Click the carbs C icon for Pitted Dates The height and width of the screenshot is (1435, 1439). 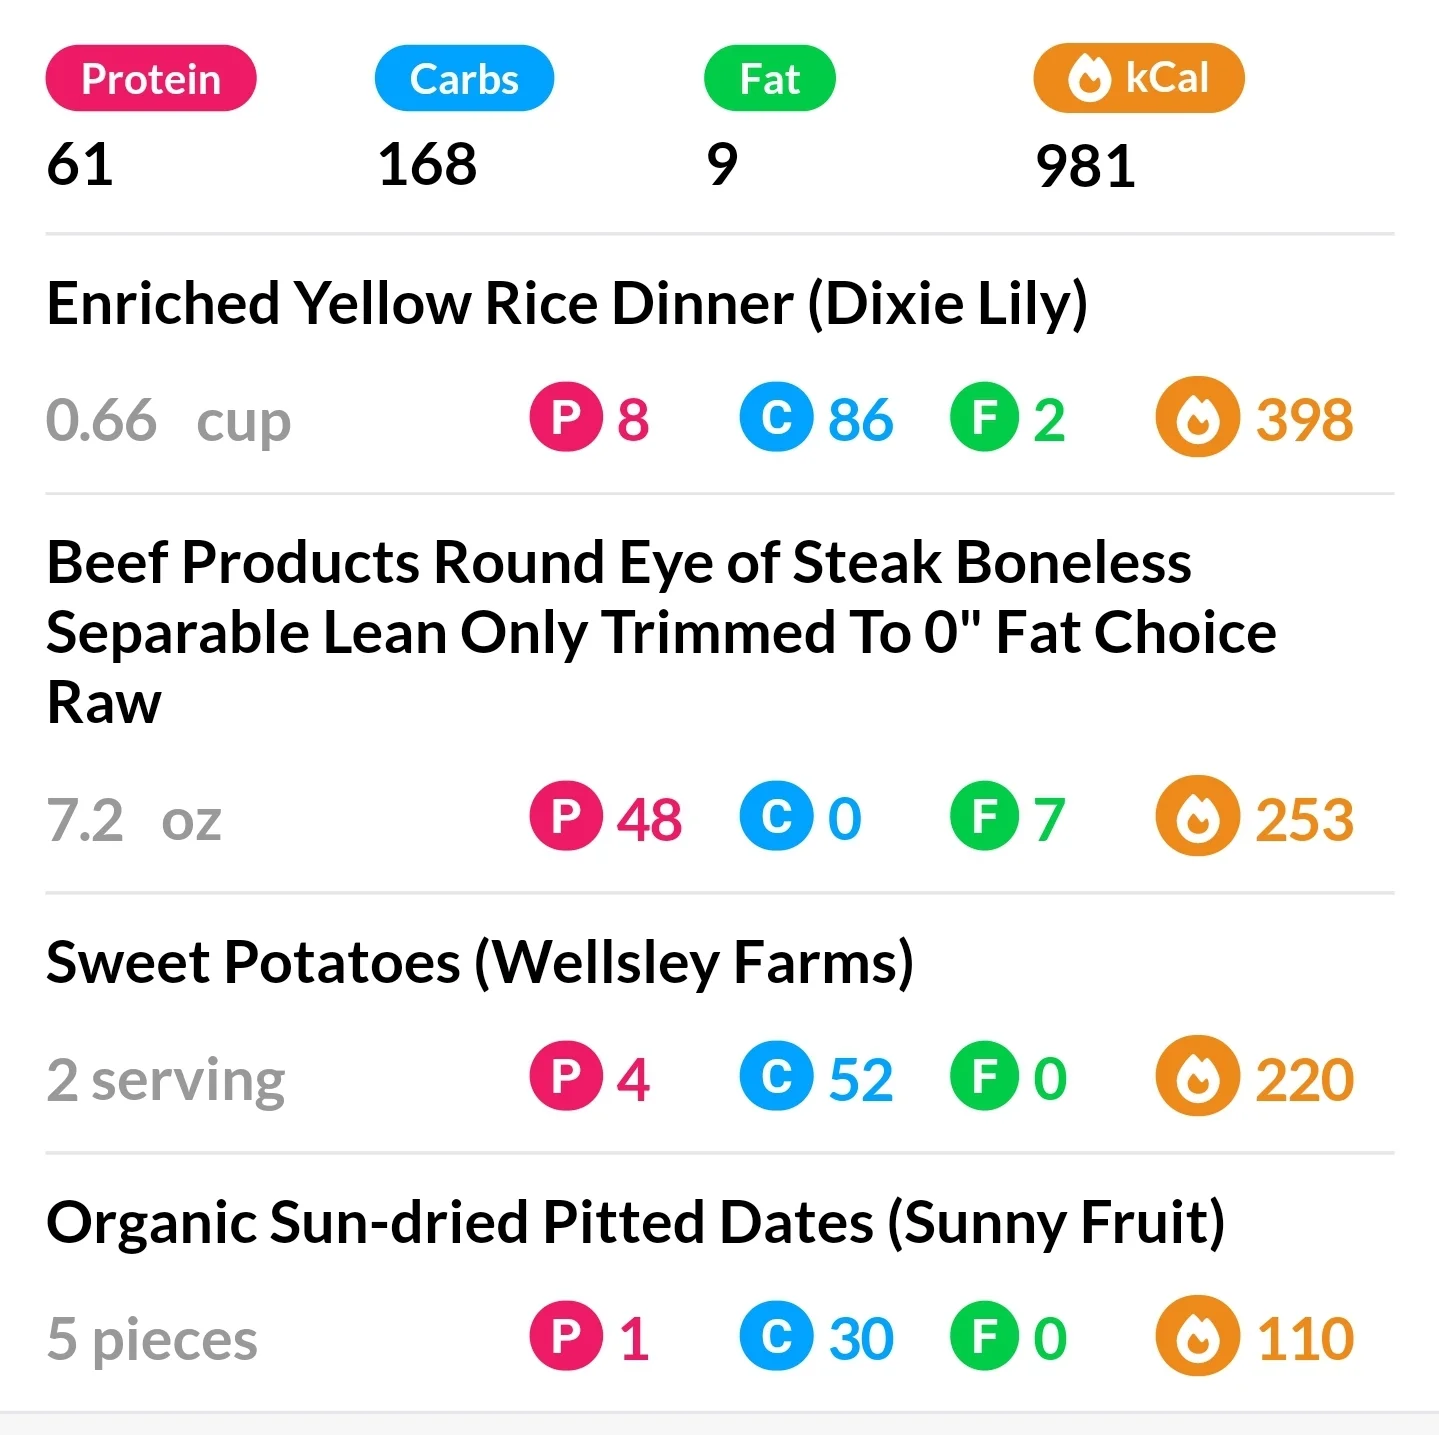(777, 1336)
